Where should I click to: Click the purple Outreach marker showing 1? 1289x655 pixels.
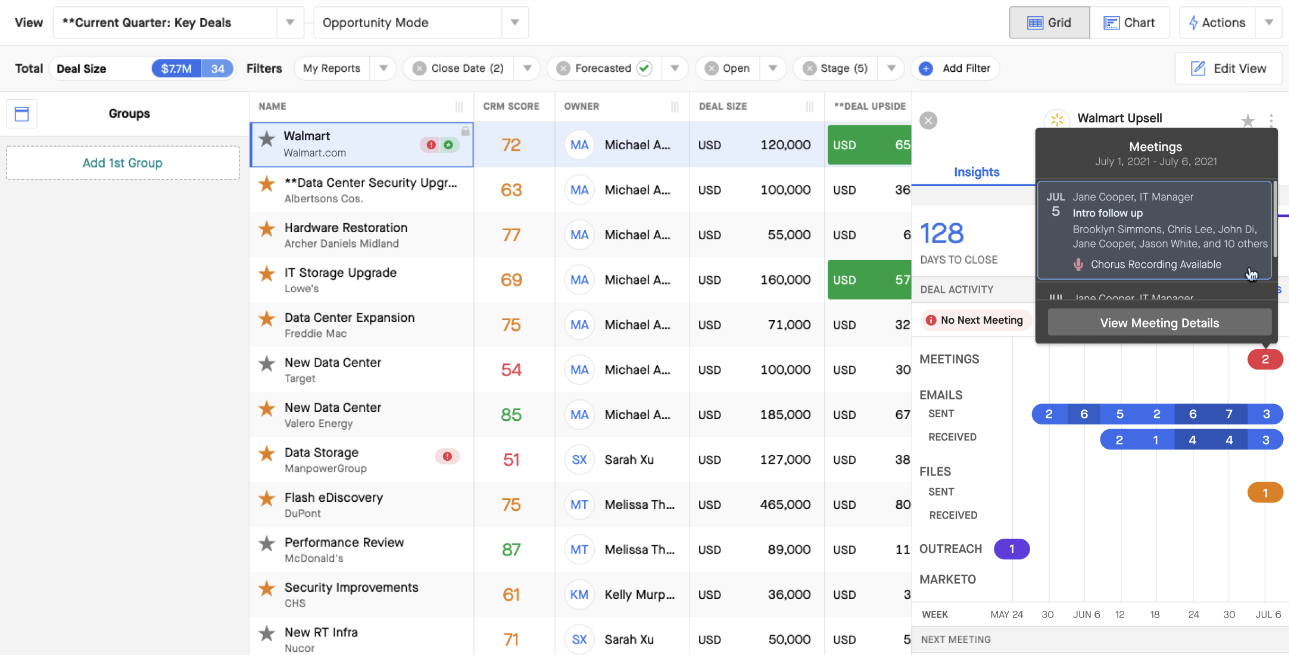(1012, 549)
